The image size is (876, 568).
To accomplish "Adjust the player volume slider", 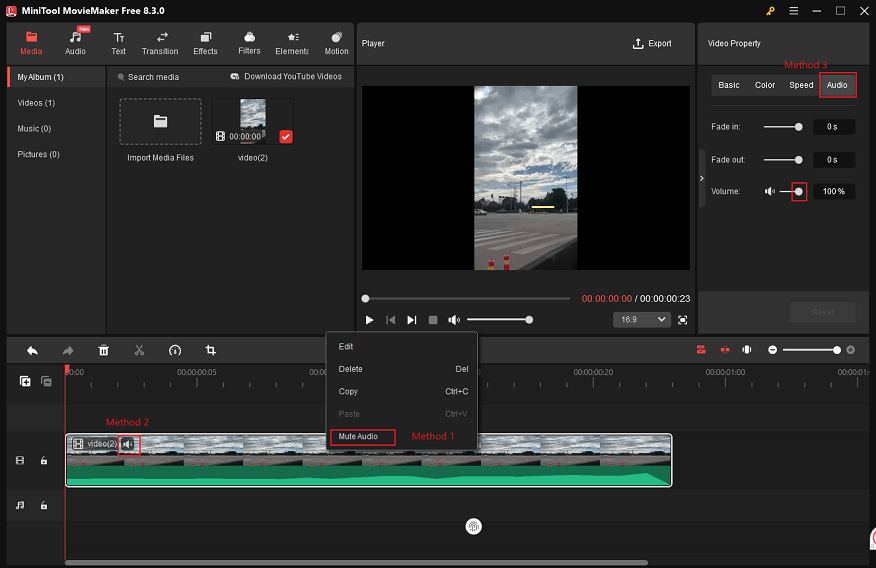I will (x=499, y=320).
